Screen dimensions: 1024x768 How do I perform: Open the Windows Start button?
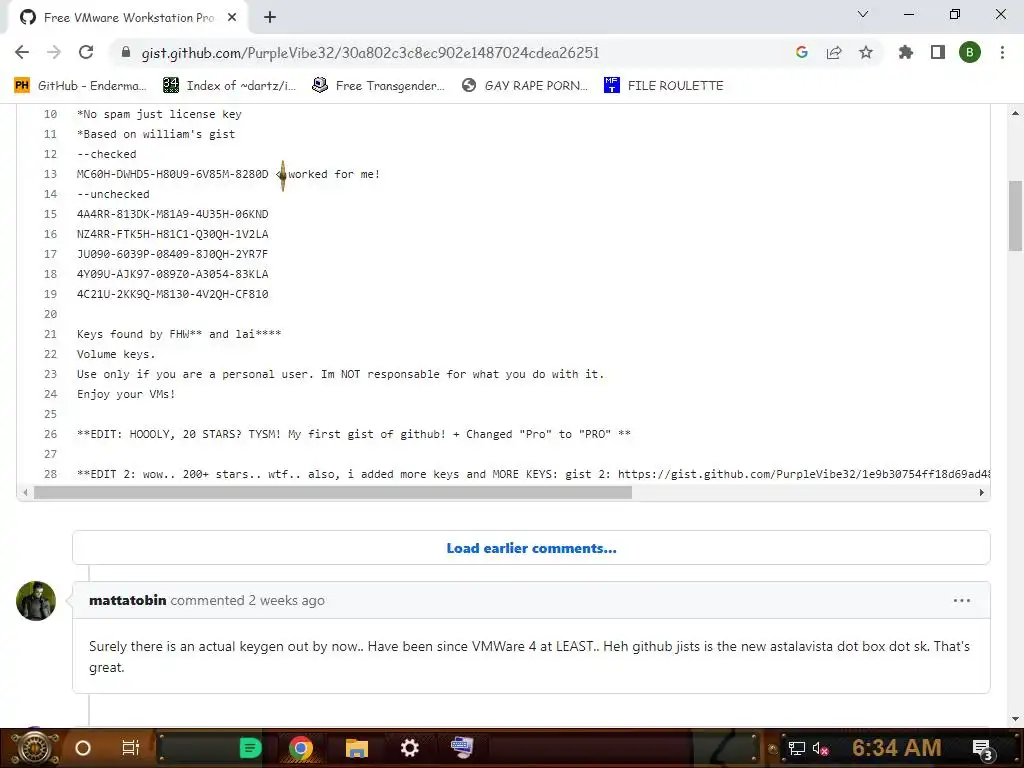34,748
